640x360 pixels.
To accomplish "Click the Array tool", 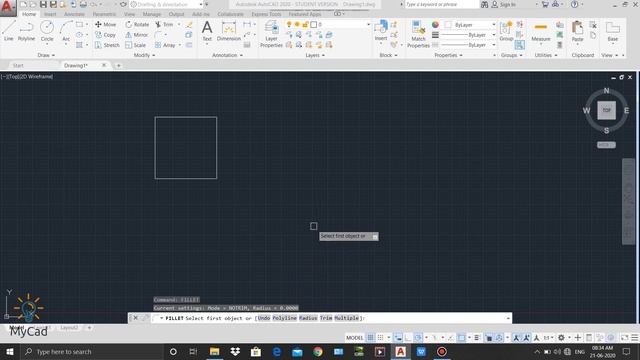I will pyautogui.click(x=165, y=45).
